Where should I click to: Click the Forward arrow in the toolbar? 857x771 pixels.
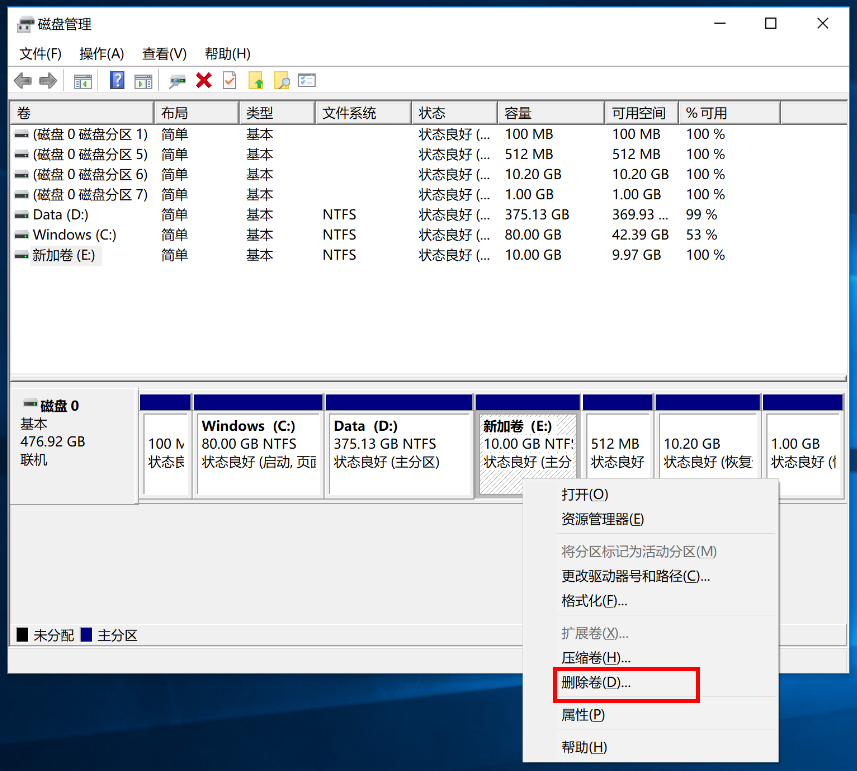47,81
